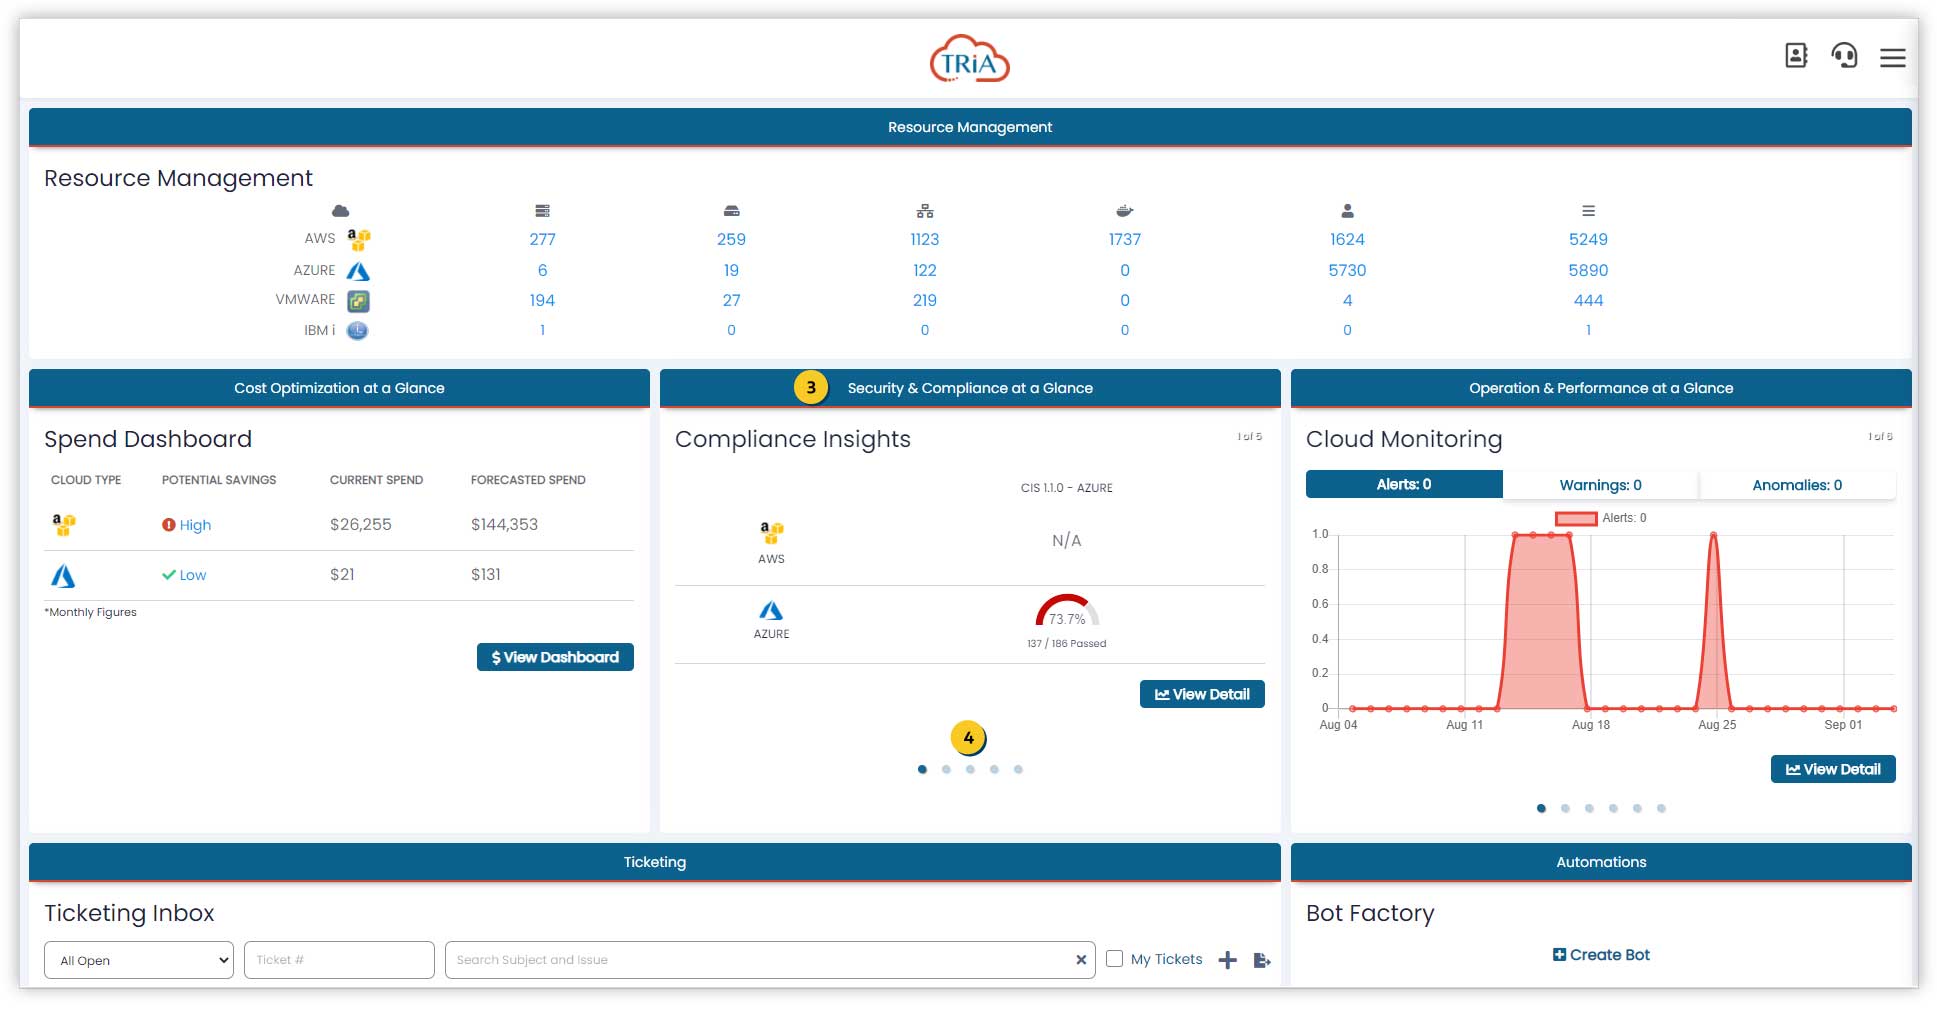Open the Low potential savings link
The height and width of the screenshot is (1034, 1937).
pos(193,575)
